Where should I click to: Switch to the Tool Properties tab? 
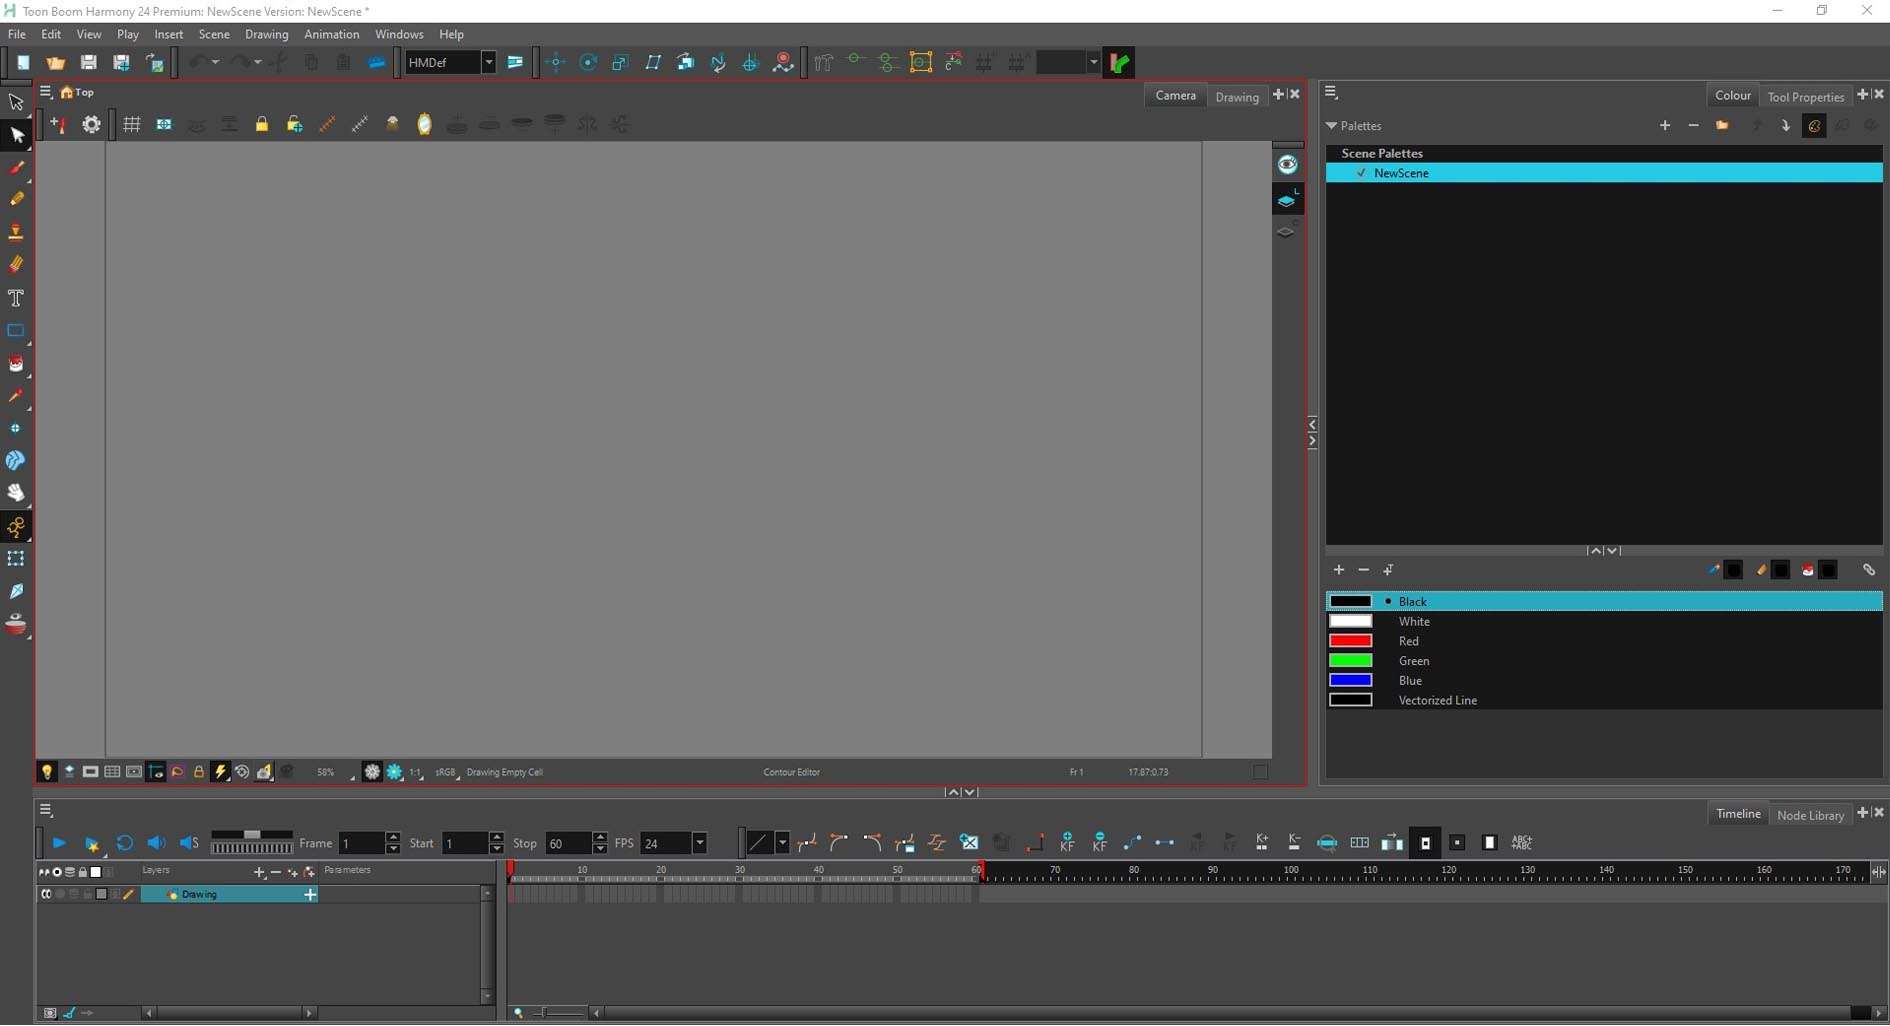(x=1805, y=97)
